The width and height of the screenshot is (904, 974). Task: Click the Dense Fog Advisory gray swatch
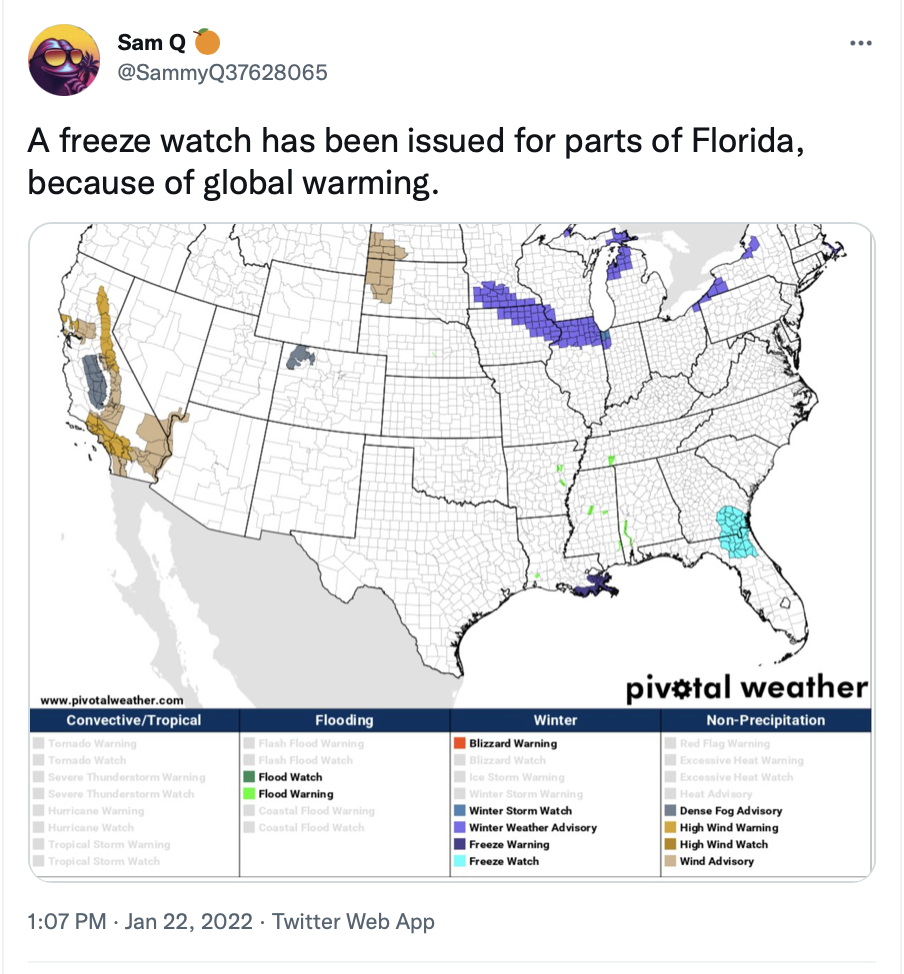(670, 811)
